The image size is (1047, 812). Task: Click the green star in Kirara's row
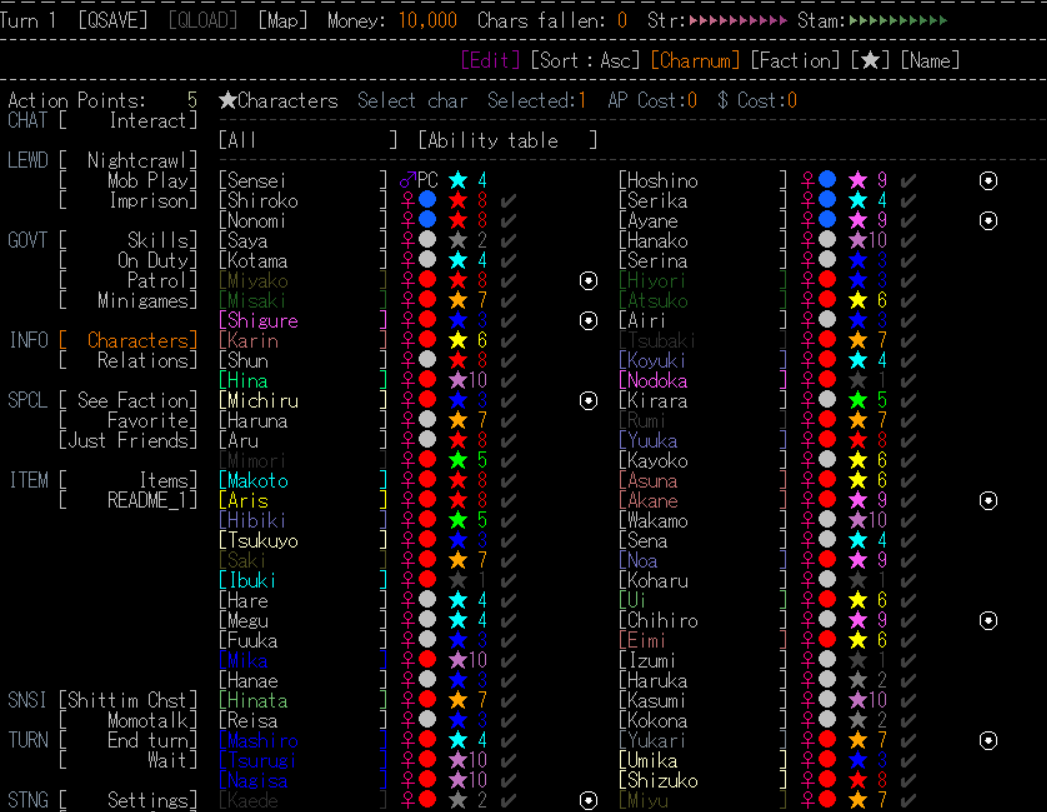click(x=858, y=401)
